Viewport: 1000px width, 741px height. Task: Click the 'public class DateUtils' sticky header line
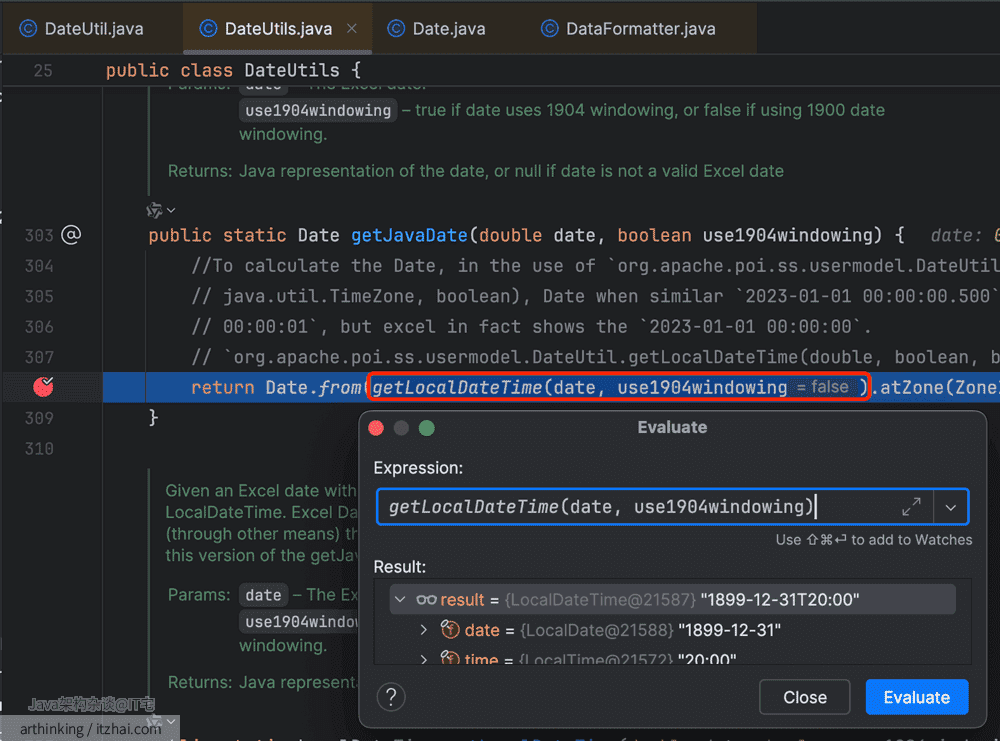tap(233, 70)
